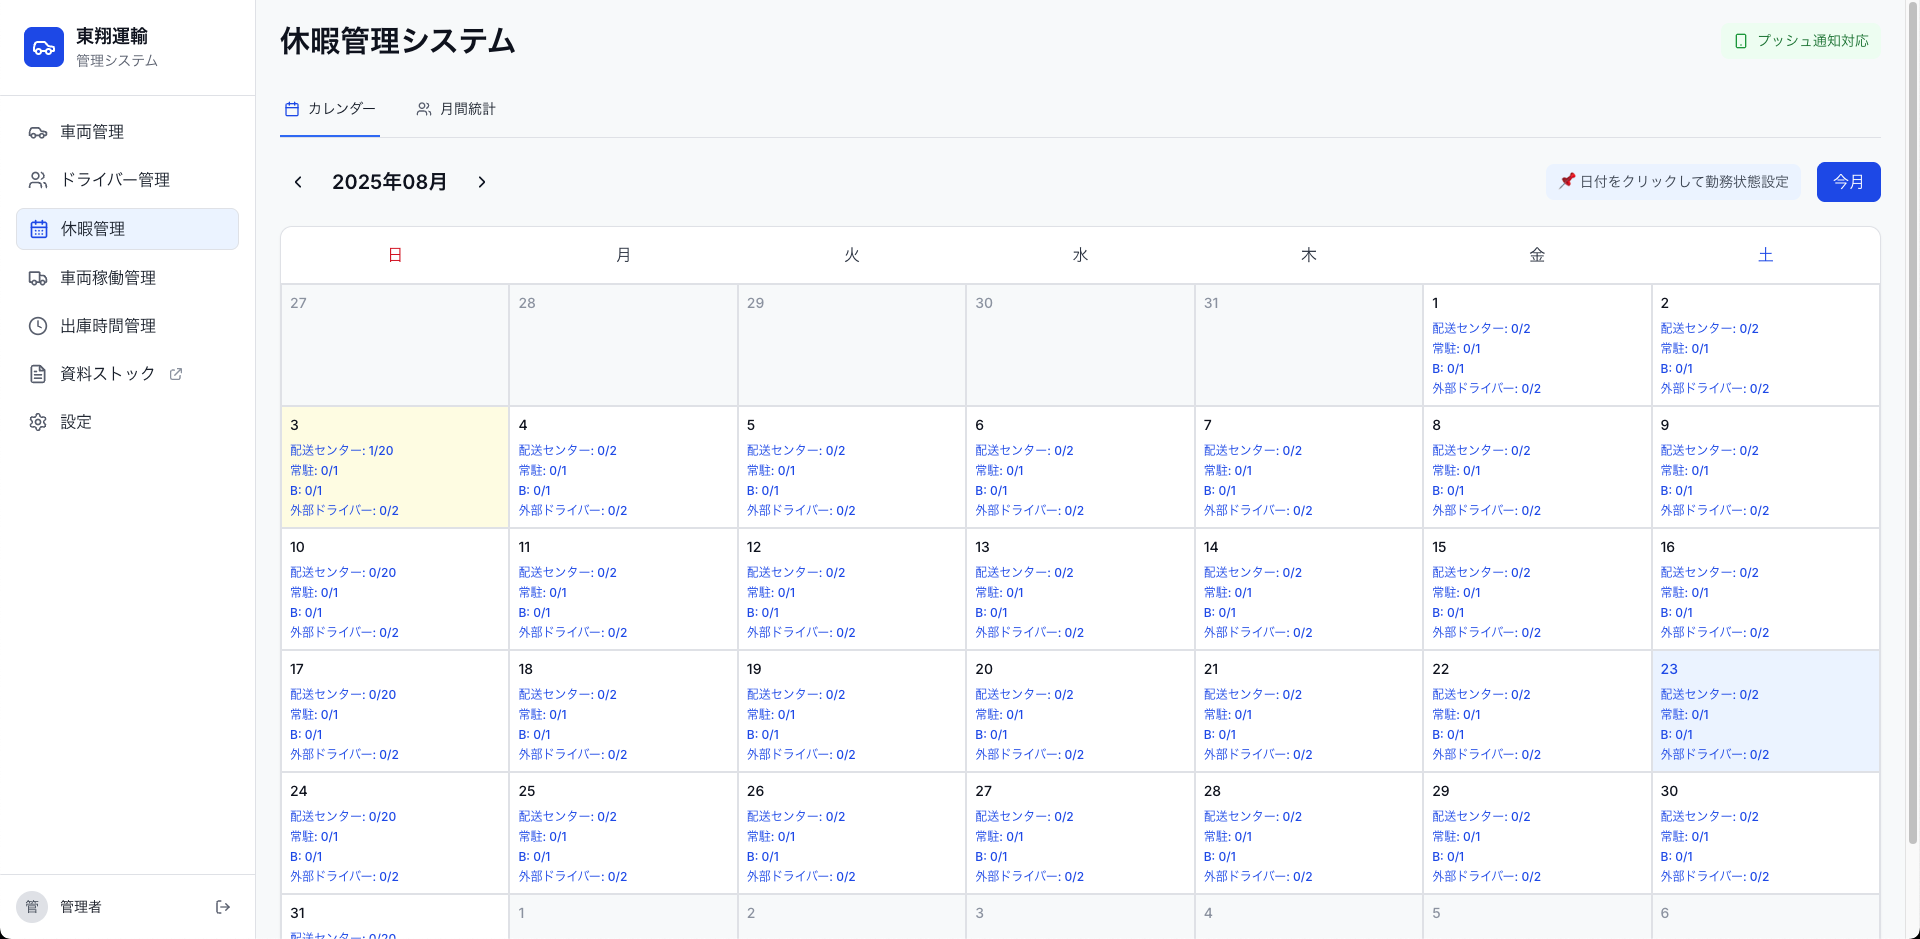Click 常駐: 0/1 on August 19
The height and width of the screenshot is (939, 1920).
tap(771, 715)
